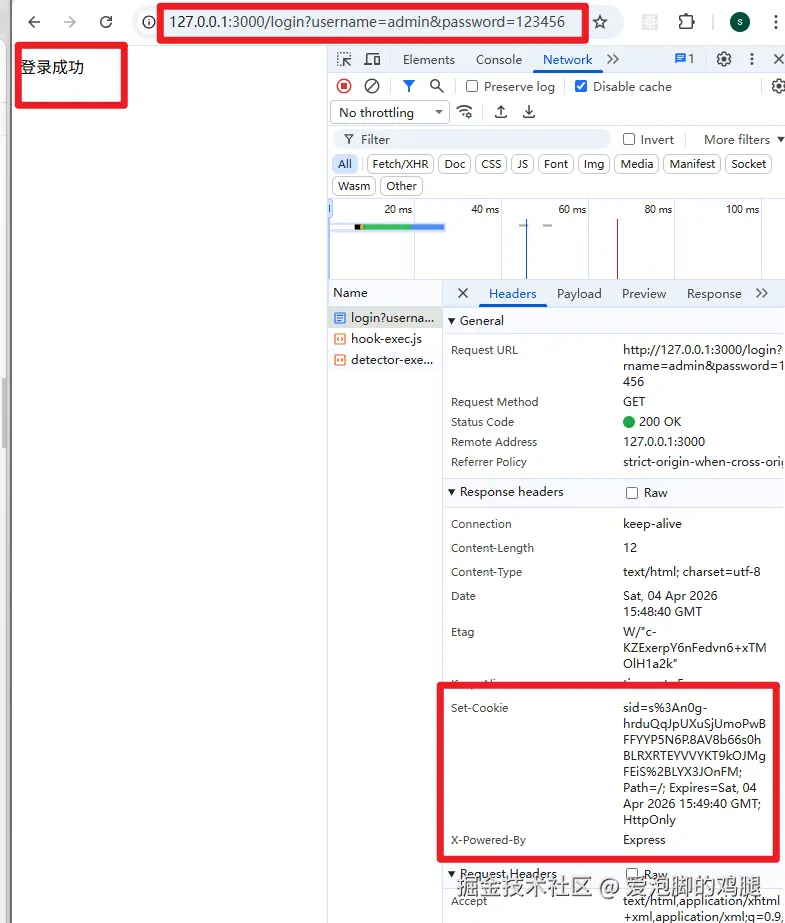Uncheck Disable cache checkbox
785x923 pixels.
tap(581, 87)
